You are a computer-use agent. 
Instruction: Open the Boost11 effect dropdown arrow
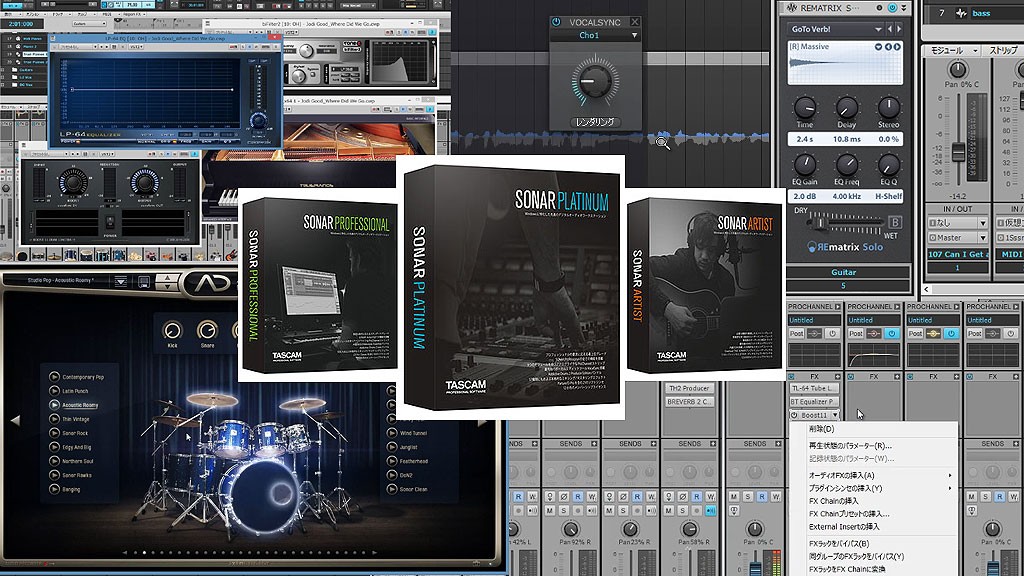click(x=835, y=415)
